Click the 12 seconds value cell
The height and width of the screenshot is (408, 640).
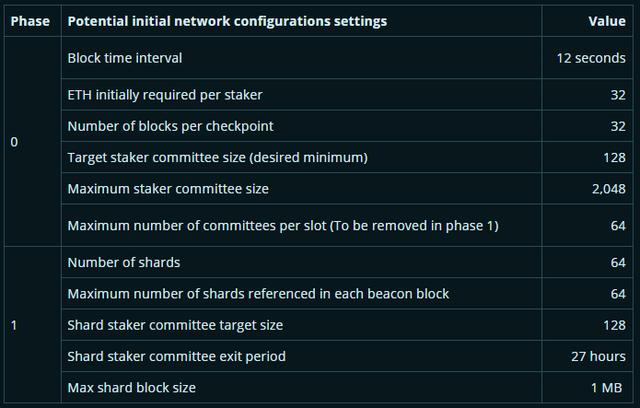tap(591, 58)
